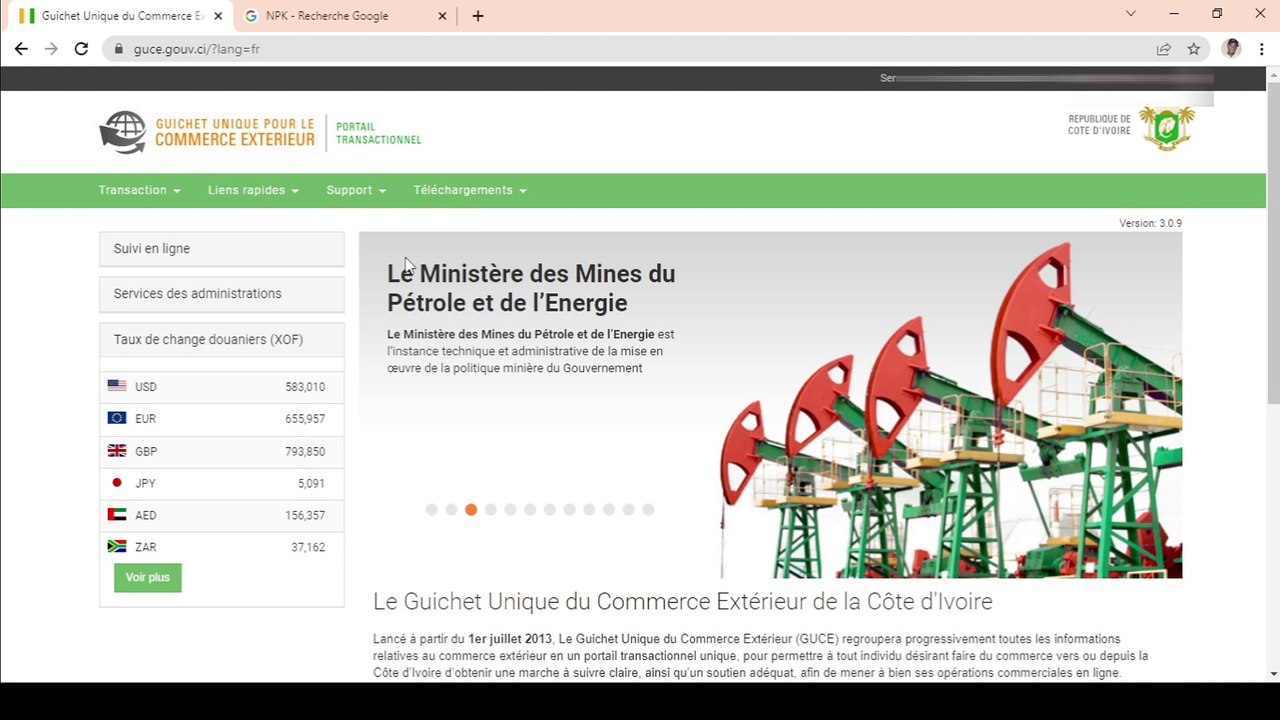Click the browser forward arrow
This screenshot has width=1280, height=720.
[x=51, y=48]
